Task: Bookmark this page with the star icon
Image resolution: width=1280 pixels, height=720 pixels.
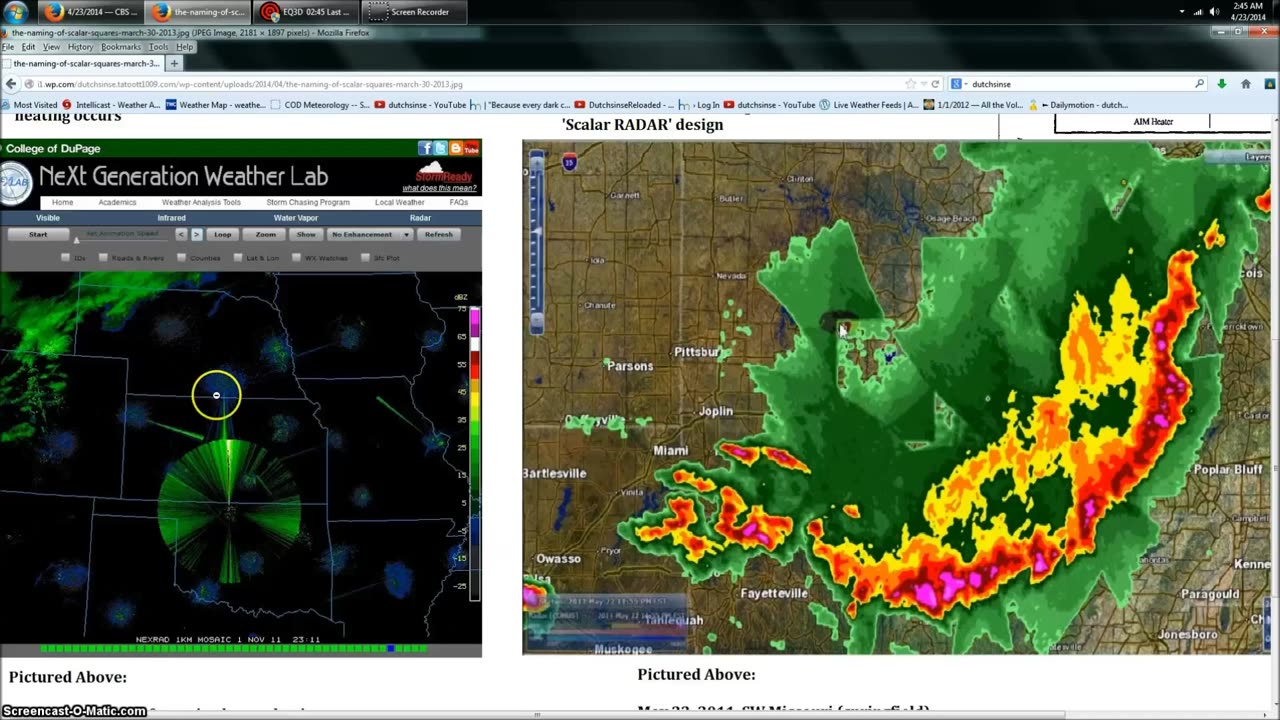Action: [910, 84]
